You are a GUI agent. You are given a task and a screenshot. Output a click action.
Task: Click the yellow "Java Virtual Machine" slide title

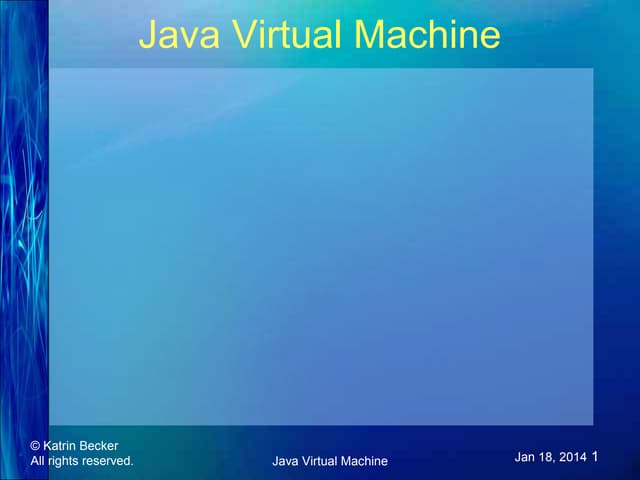point(319,35)
